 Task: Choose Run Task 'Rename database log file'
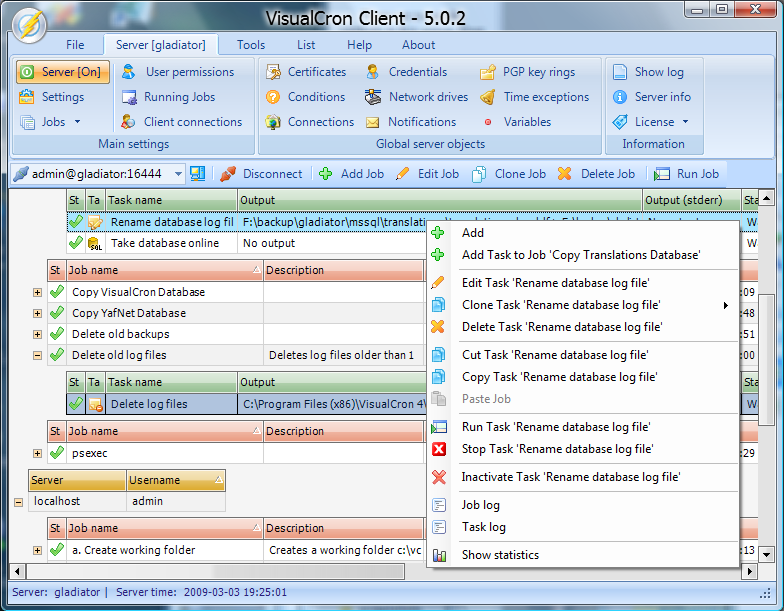(x=583, y=427)
